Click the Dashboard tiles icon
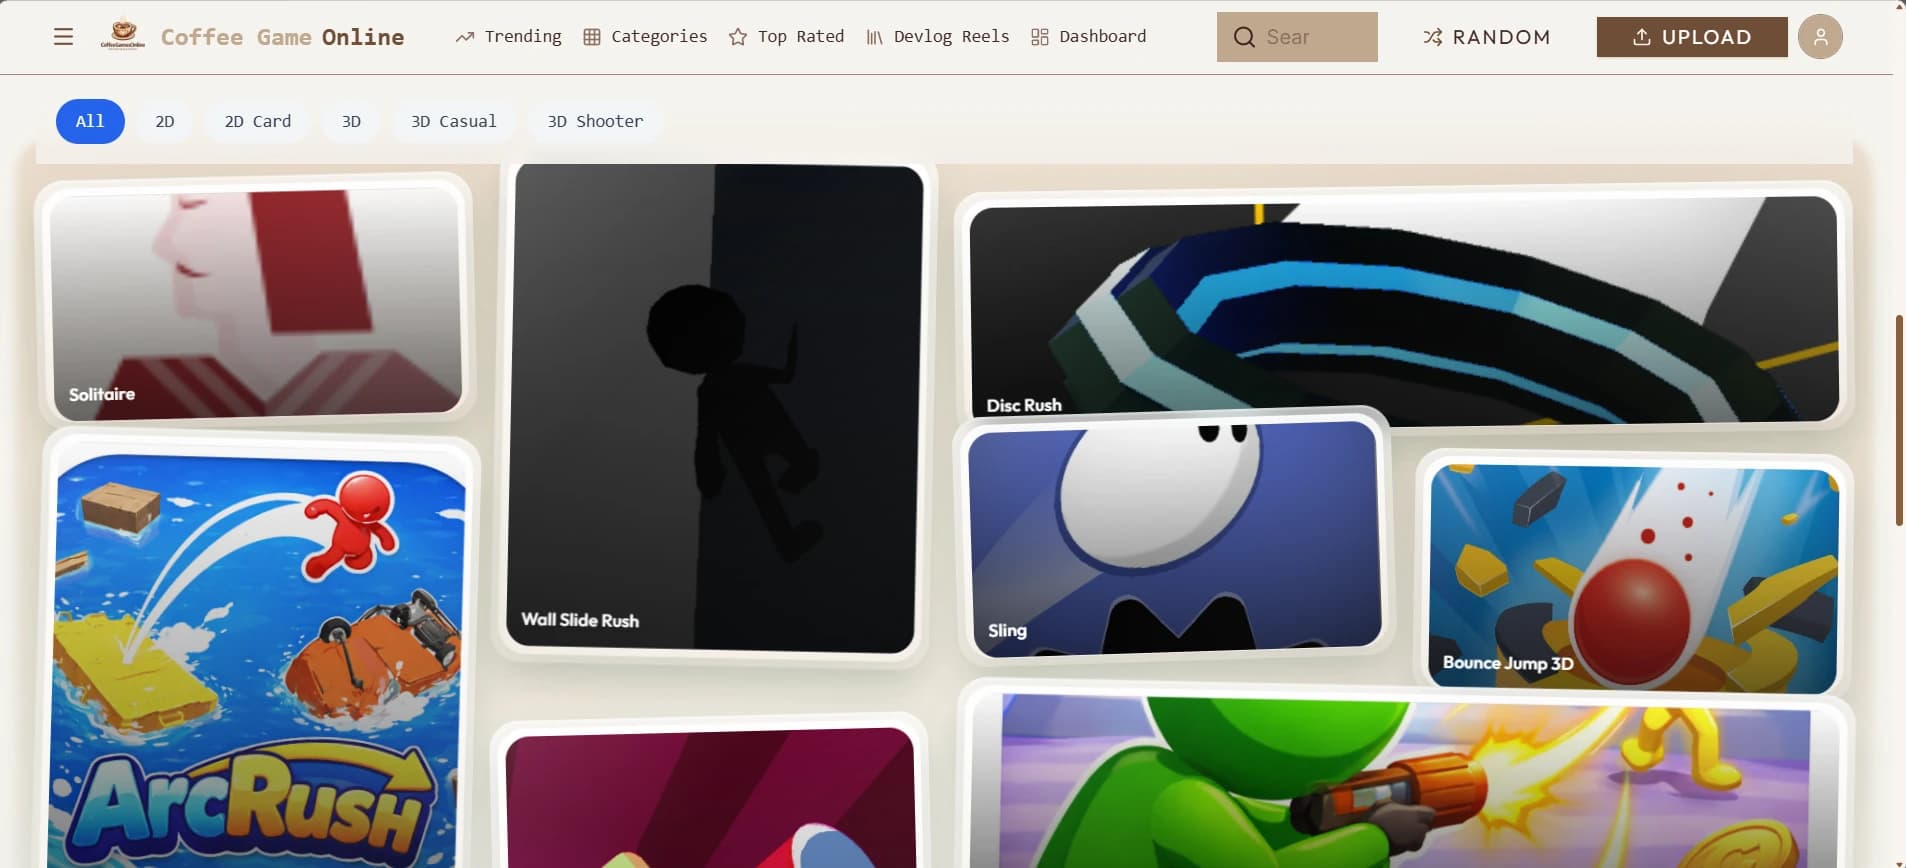Viewport: 1906px width, 868px height. click(1040, 37)
